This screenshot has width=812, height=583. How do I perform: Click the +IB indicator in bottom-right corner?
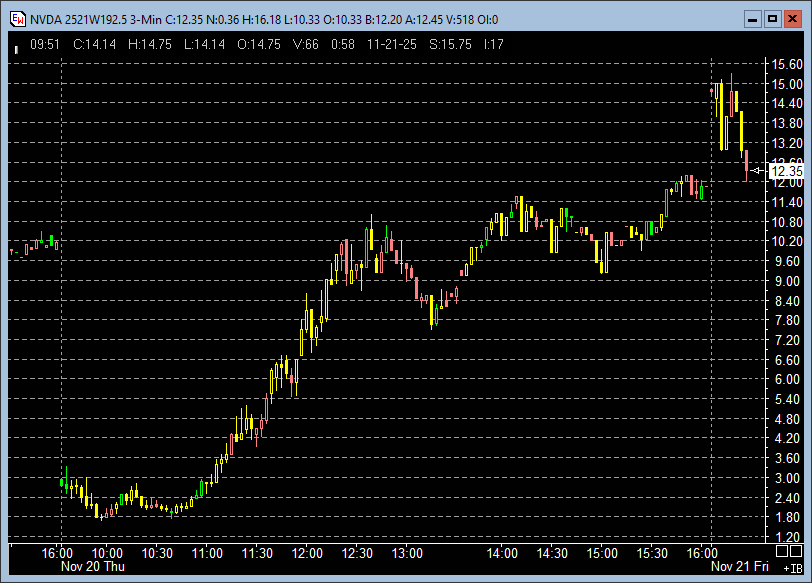point(793,567)
